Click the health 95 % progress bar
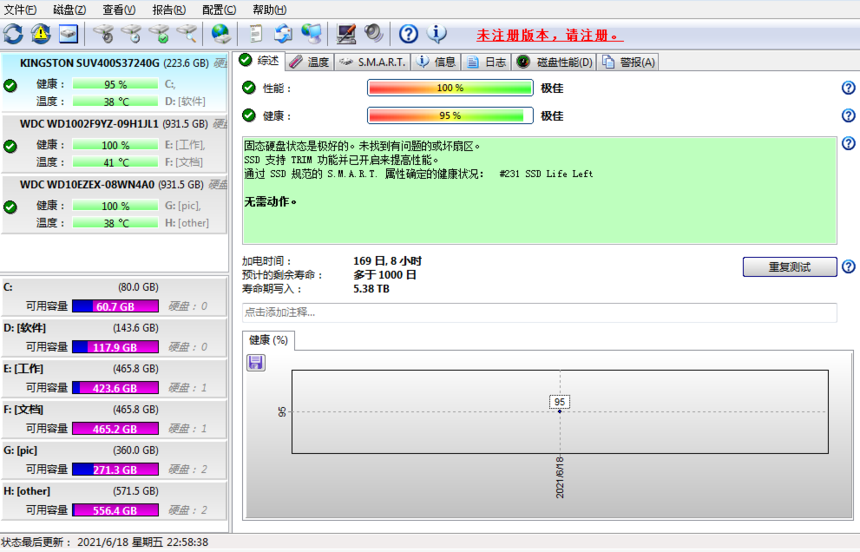 pyautogui.click(x=450, y=116)
